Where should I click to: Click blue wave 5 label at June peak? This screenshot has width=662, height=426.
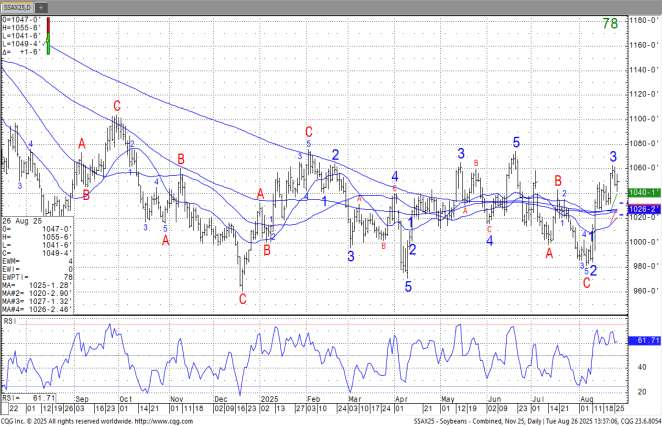(515, 142)
